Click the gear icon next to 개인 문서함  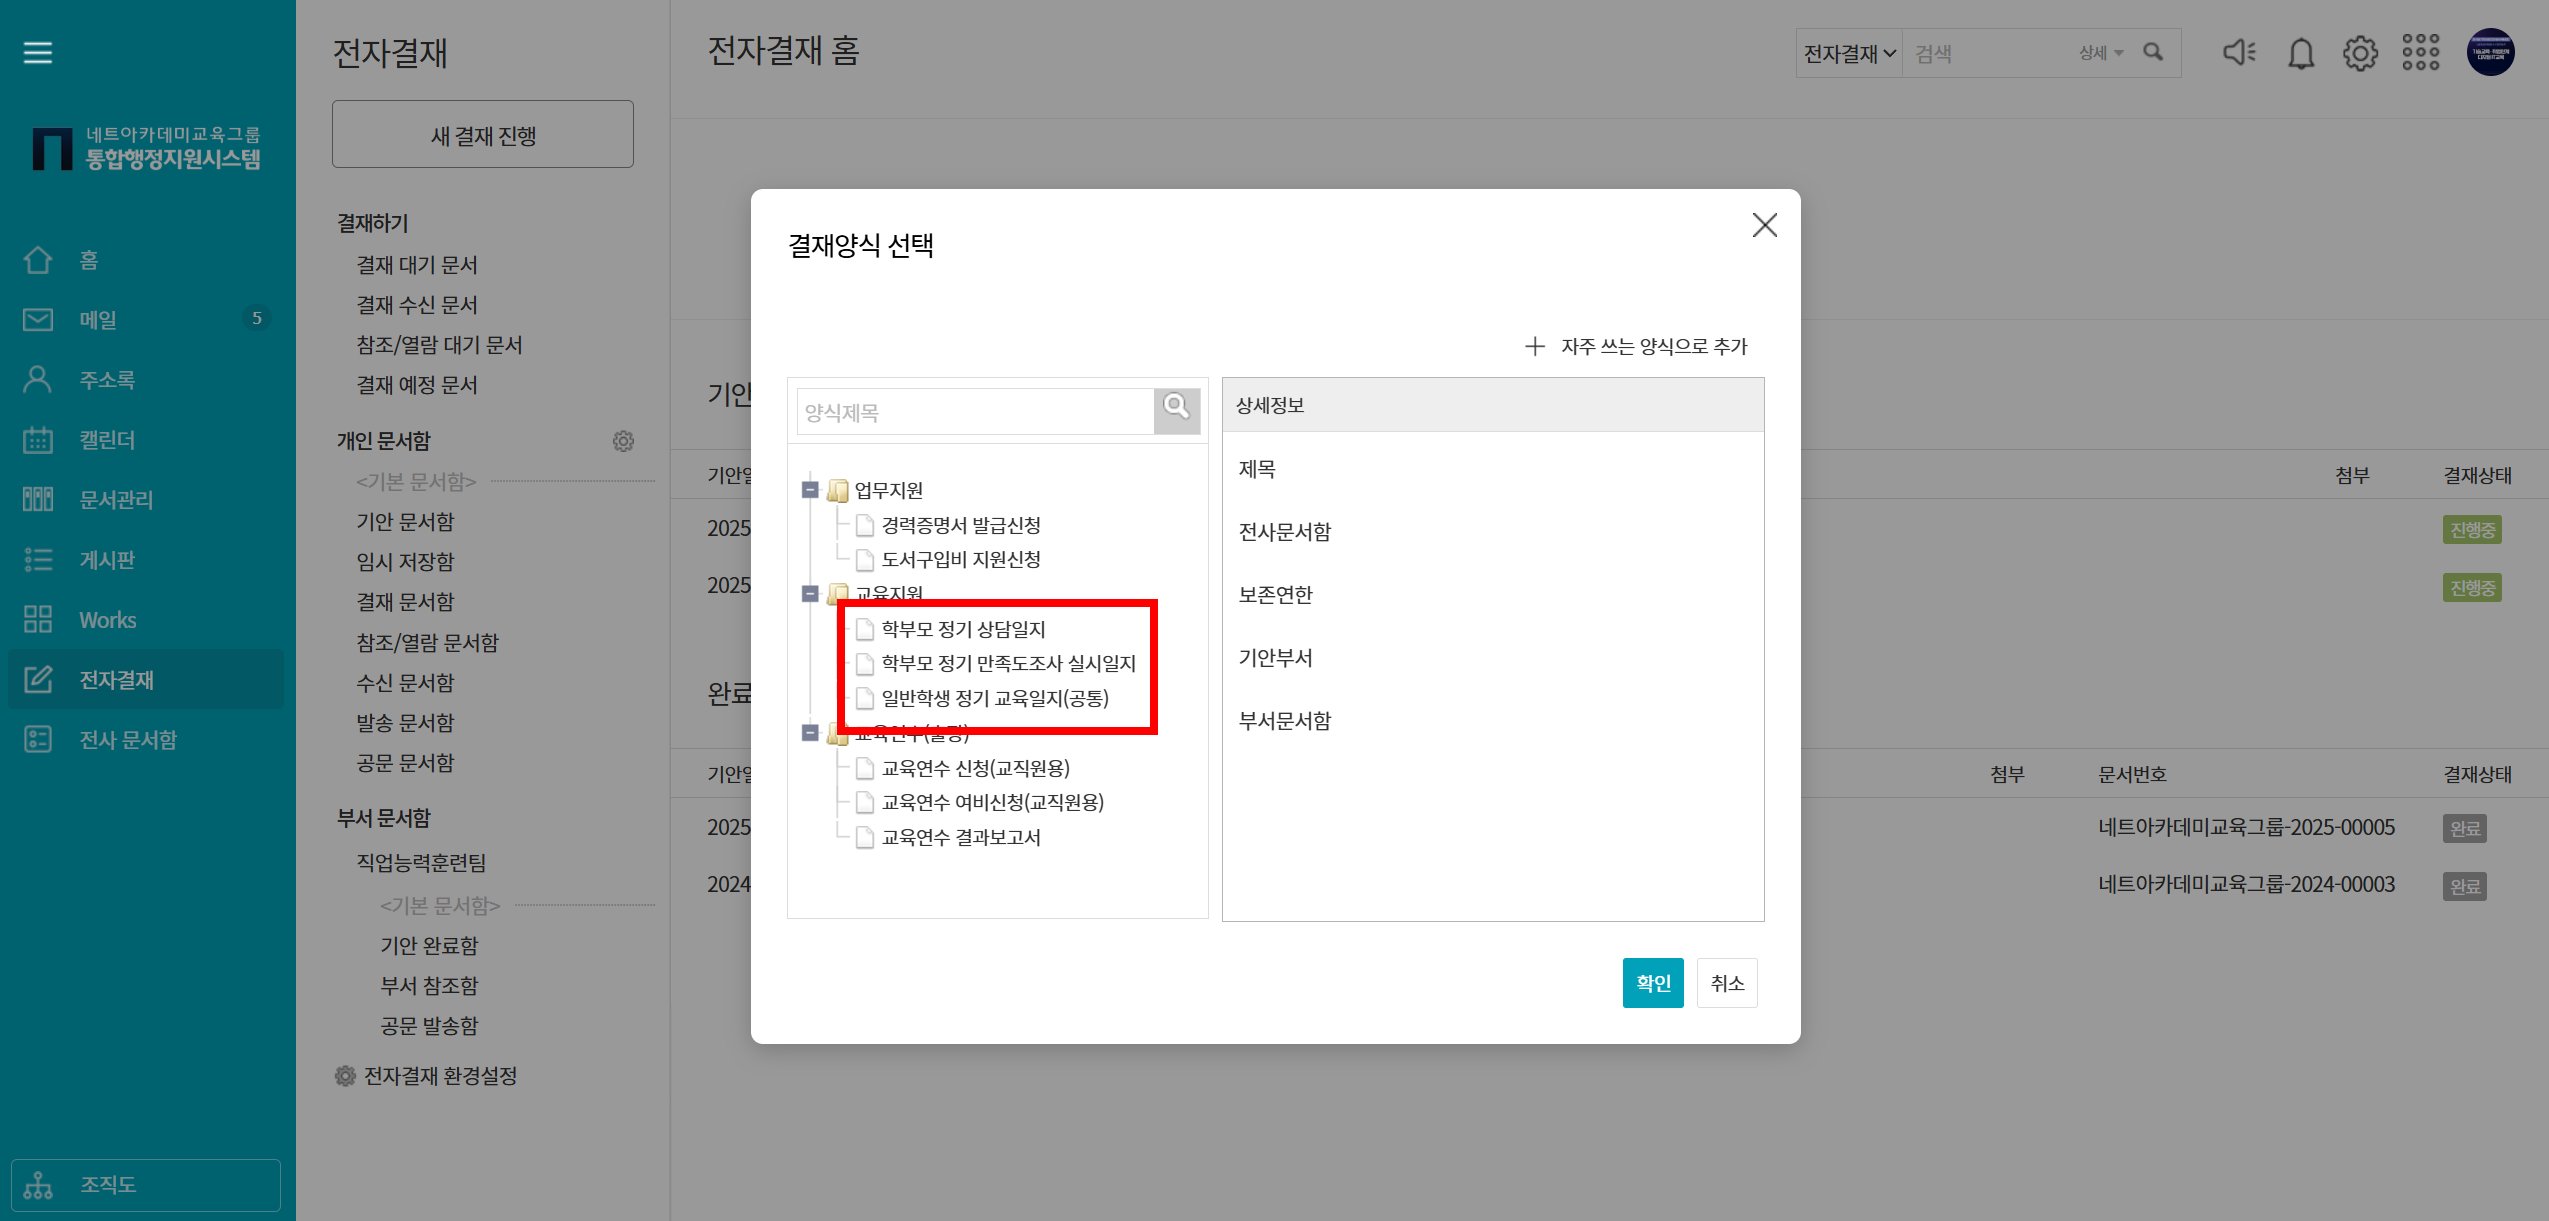[x=623, y=441]
